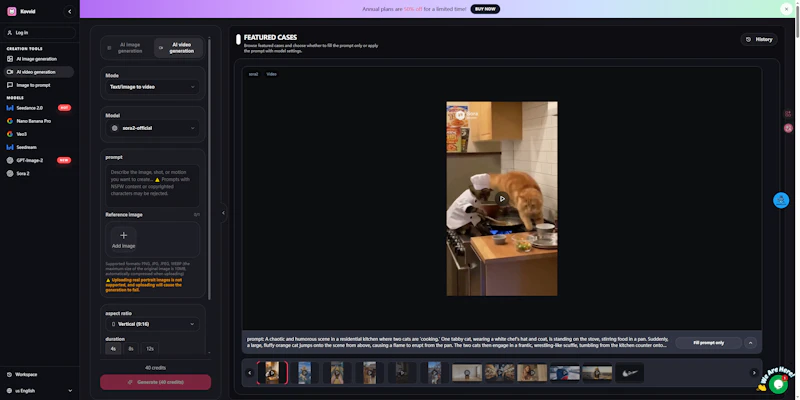Collapse the settings panel with the side arrow
This screenshot has width=800, height=400.
coord(223,213)
